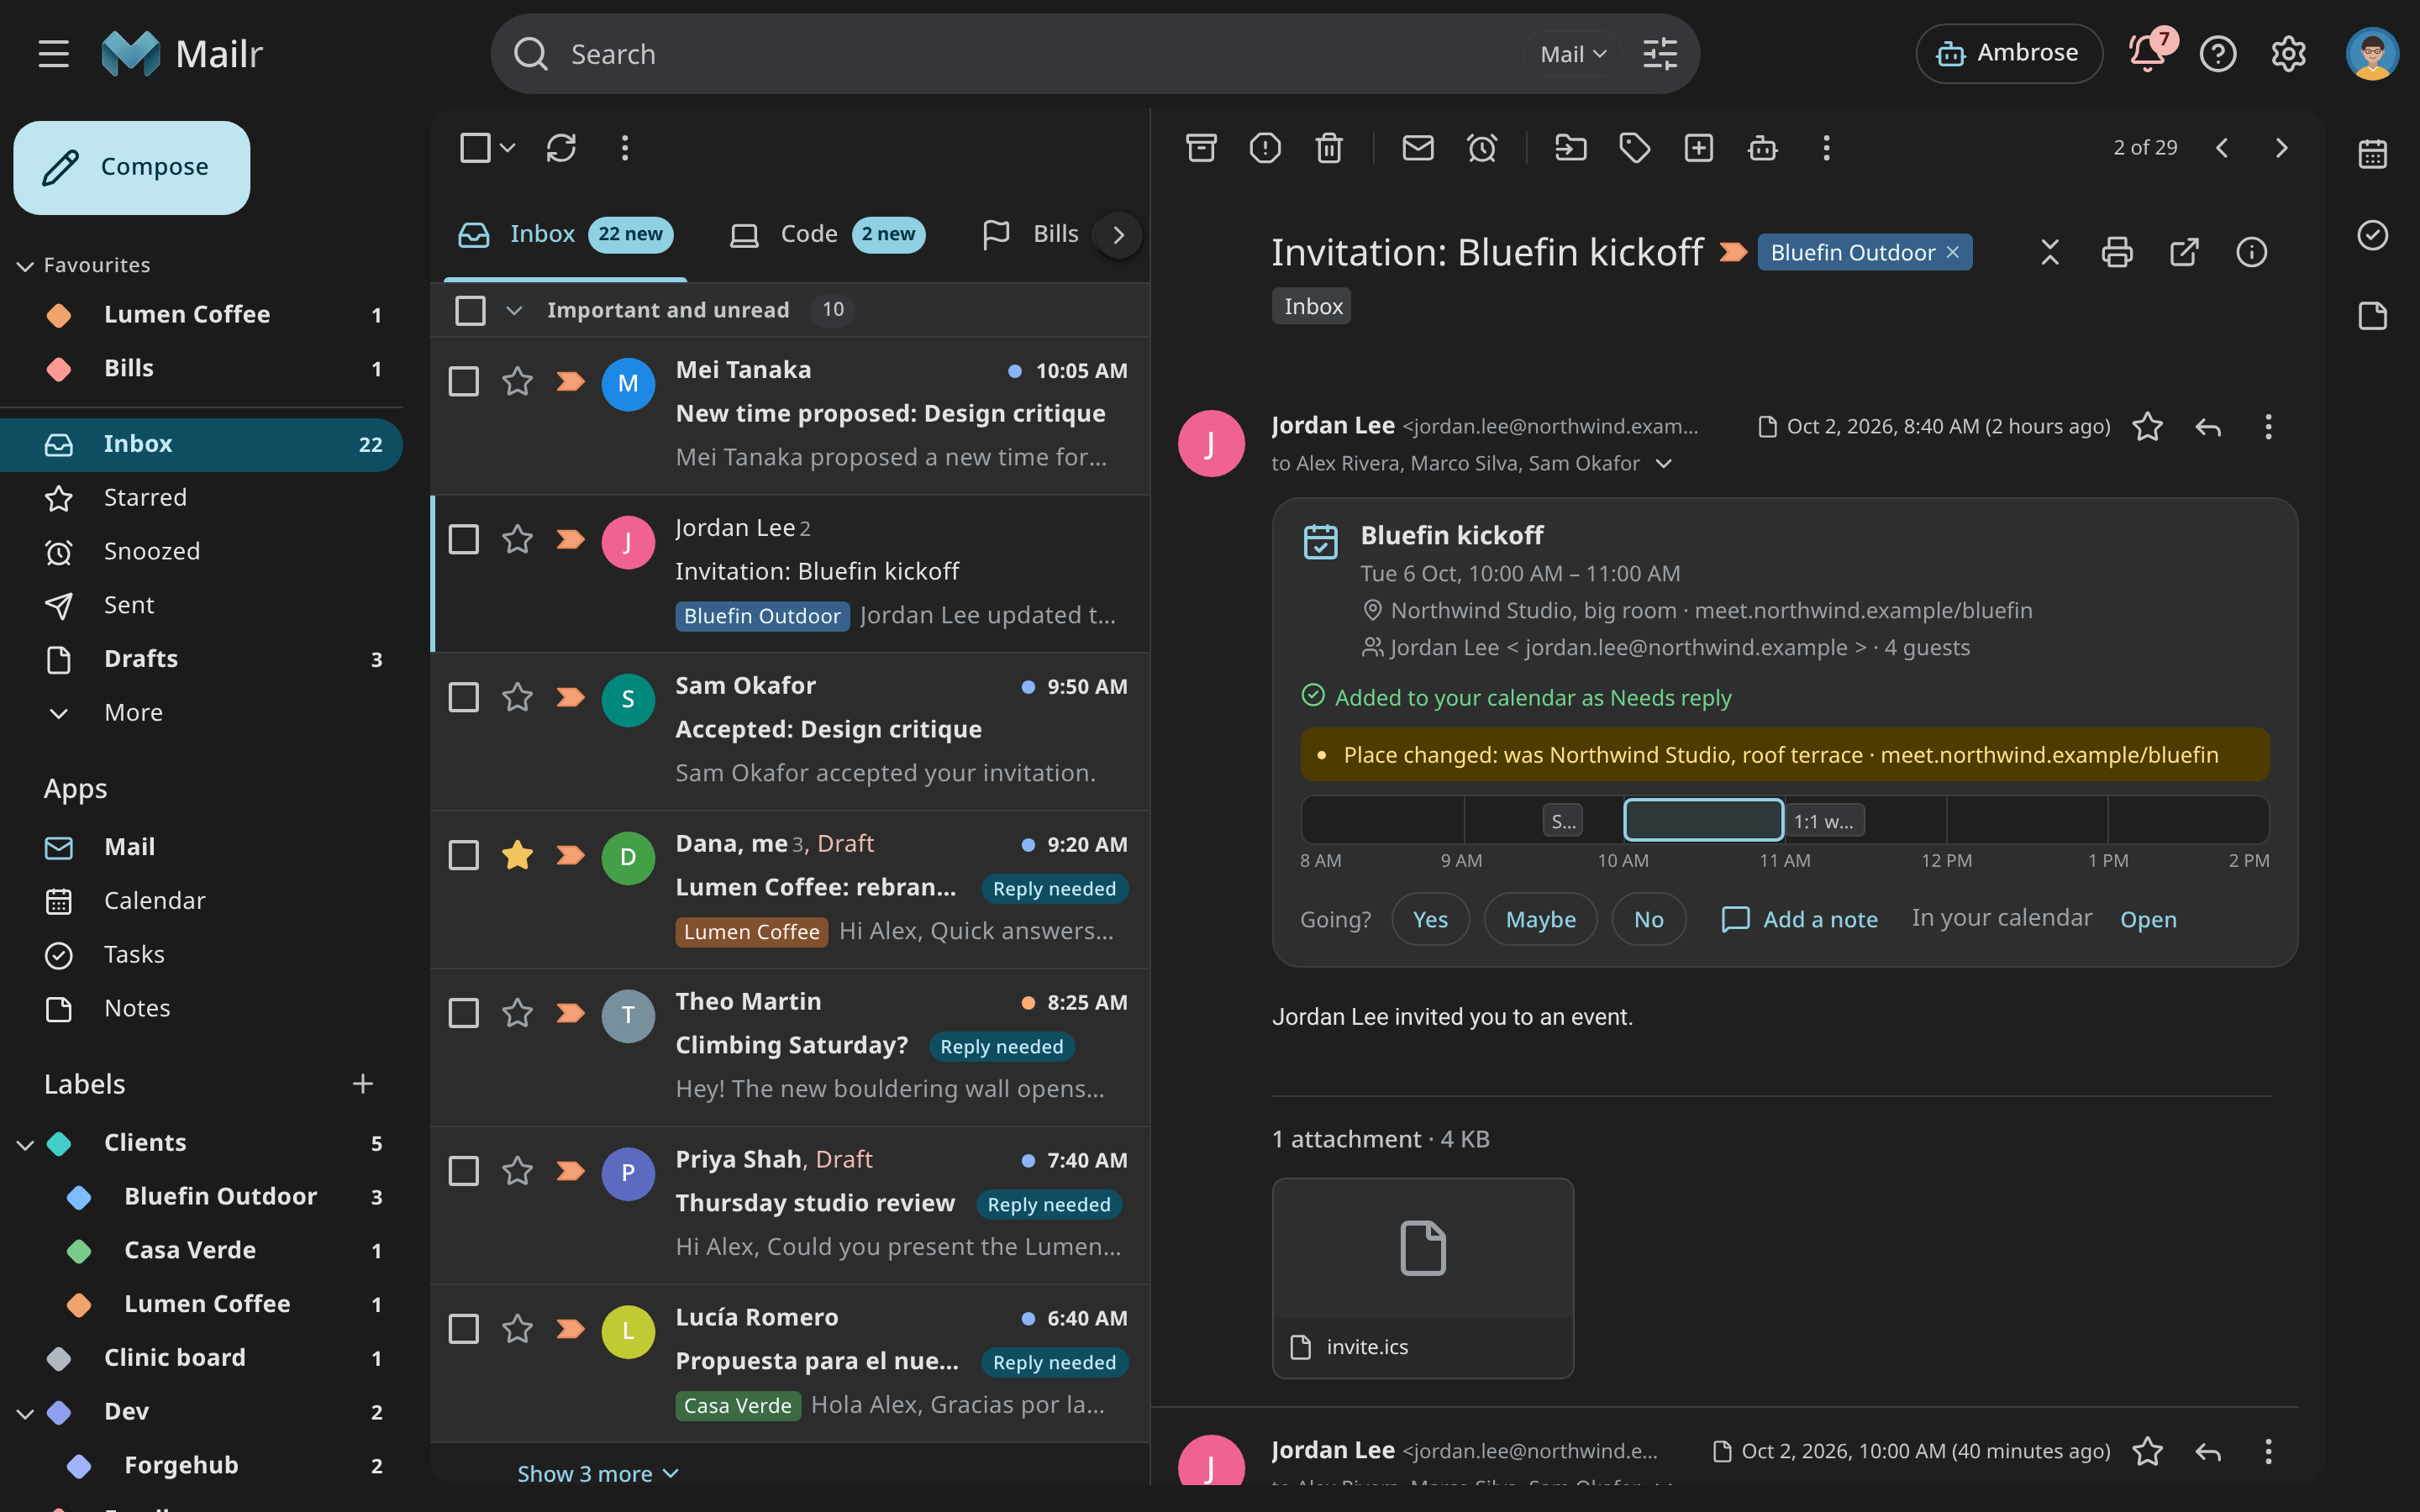This screenshot has width=2420, height=1512.
Task: Switch to the Code tab
Action: (x=826, y=234)
